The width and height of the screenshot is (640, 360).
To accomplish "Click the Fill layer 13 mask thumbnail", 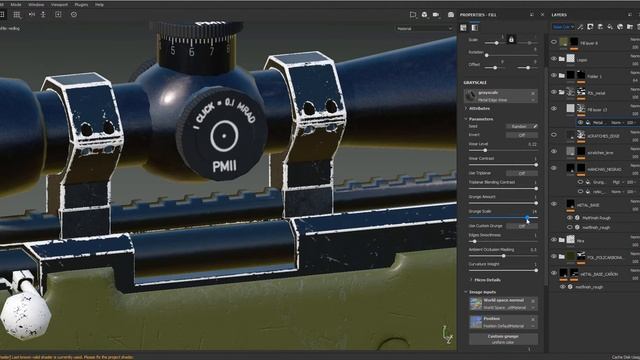I will 581,109.
